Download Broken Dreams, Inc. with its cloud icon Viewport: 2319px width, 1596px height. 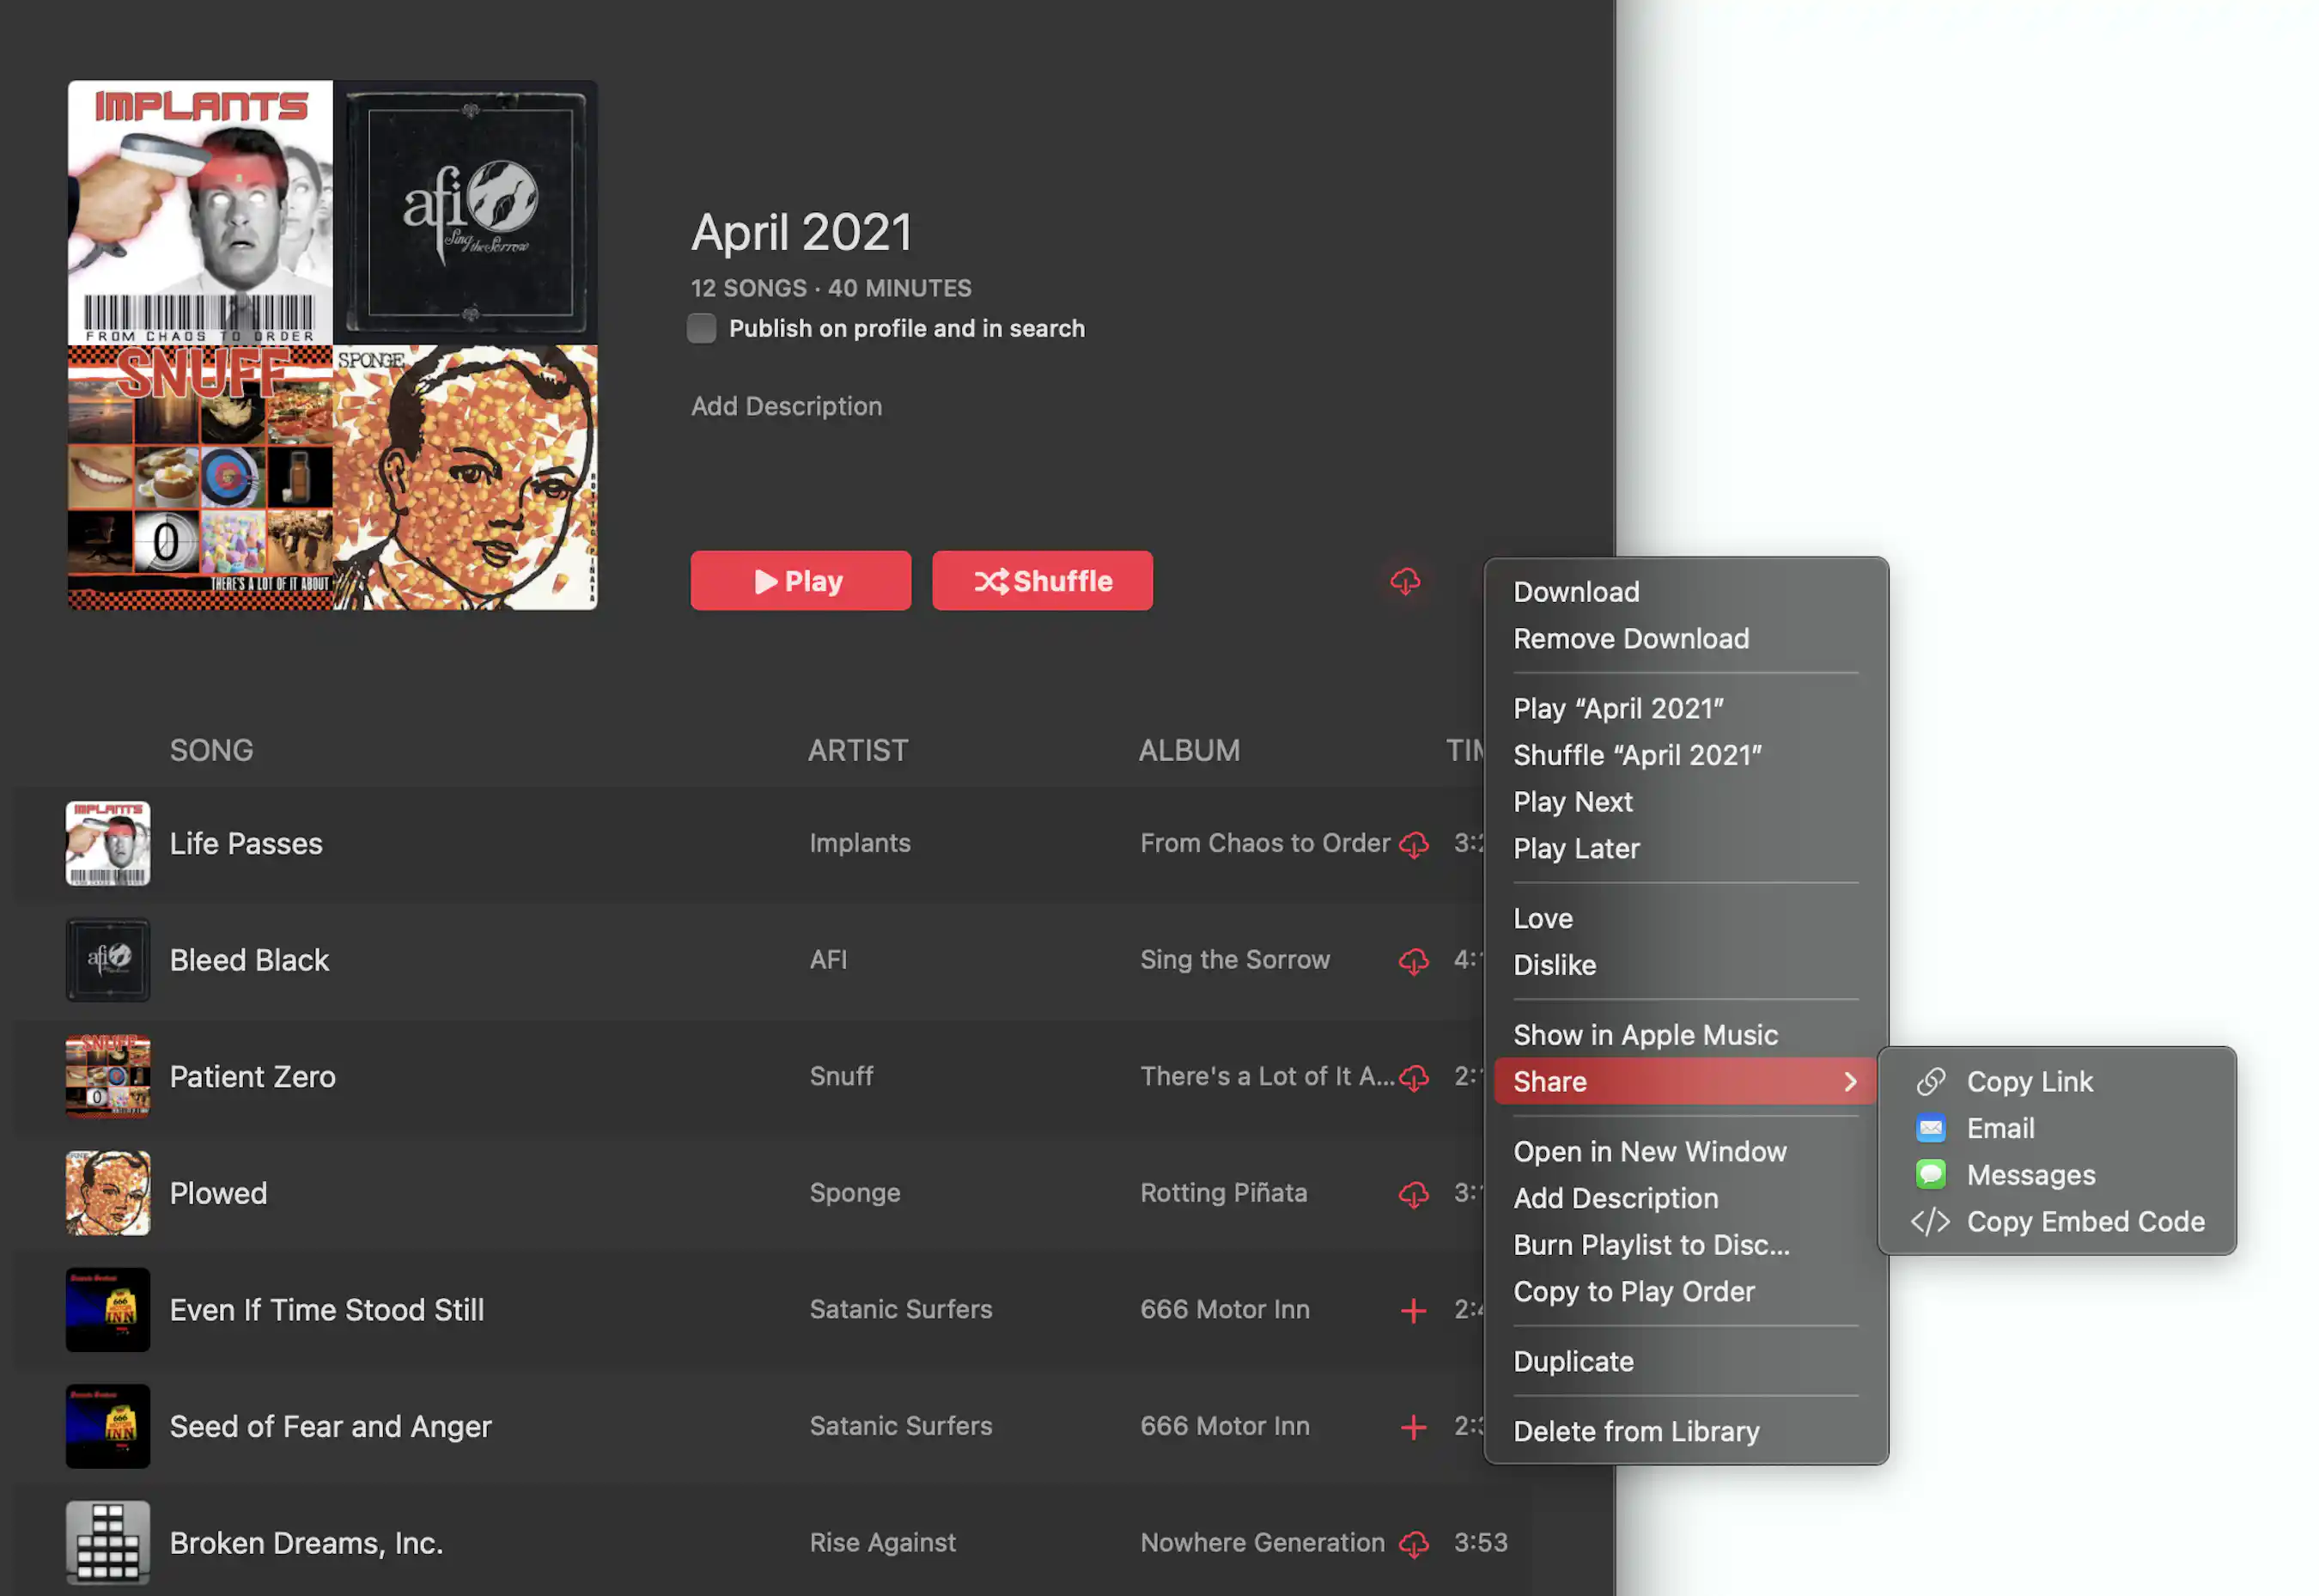[x=1413, y=1542]
